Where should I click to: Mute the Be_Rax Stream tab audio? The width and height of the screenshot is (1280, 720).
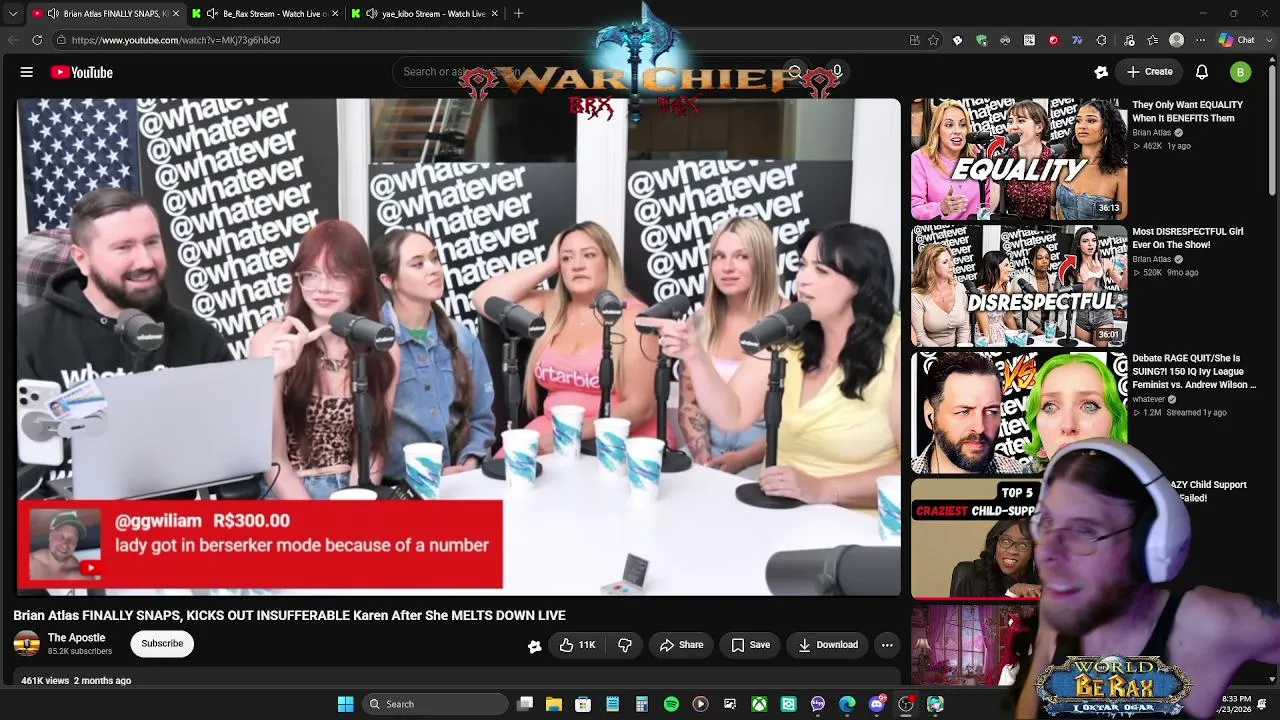tap(212, 14)
